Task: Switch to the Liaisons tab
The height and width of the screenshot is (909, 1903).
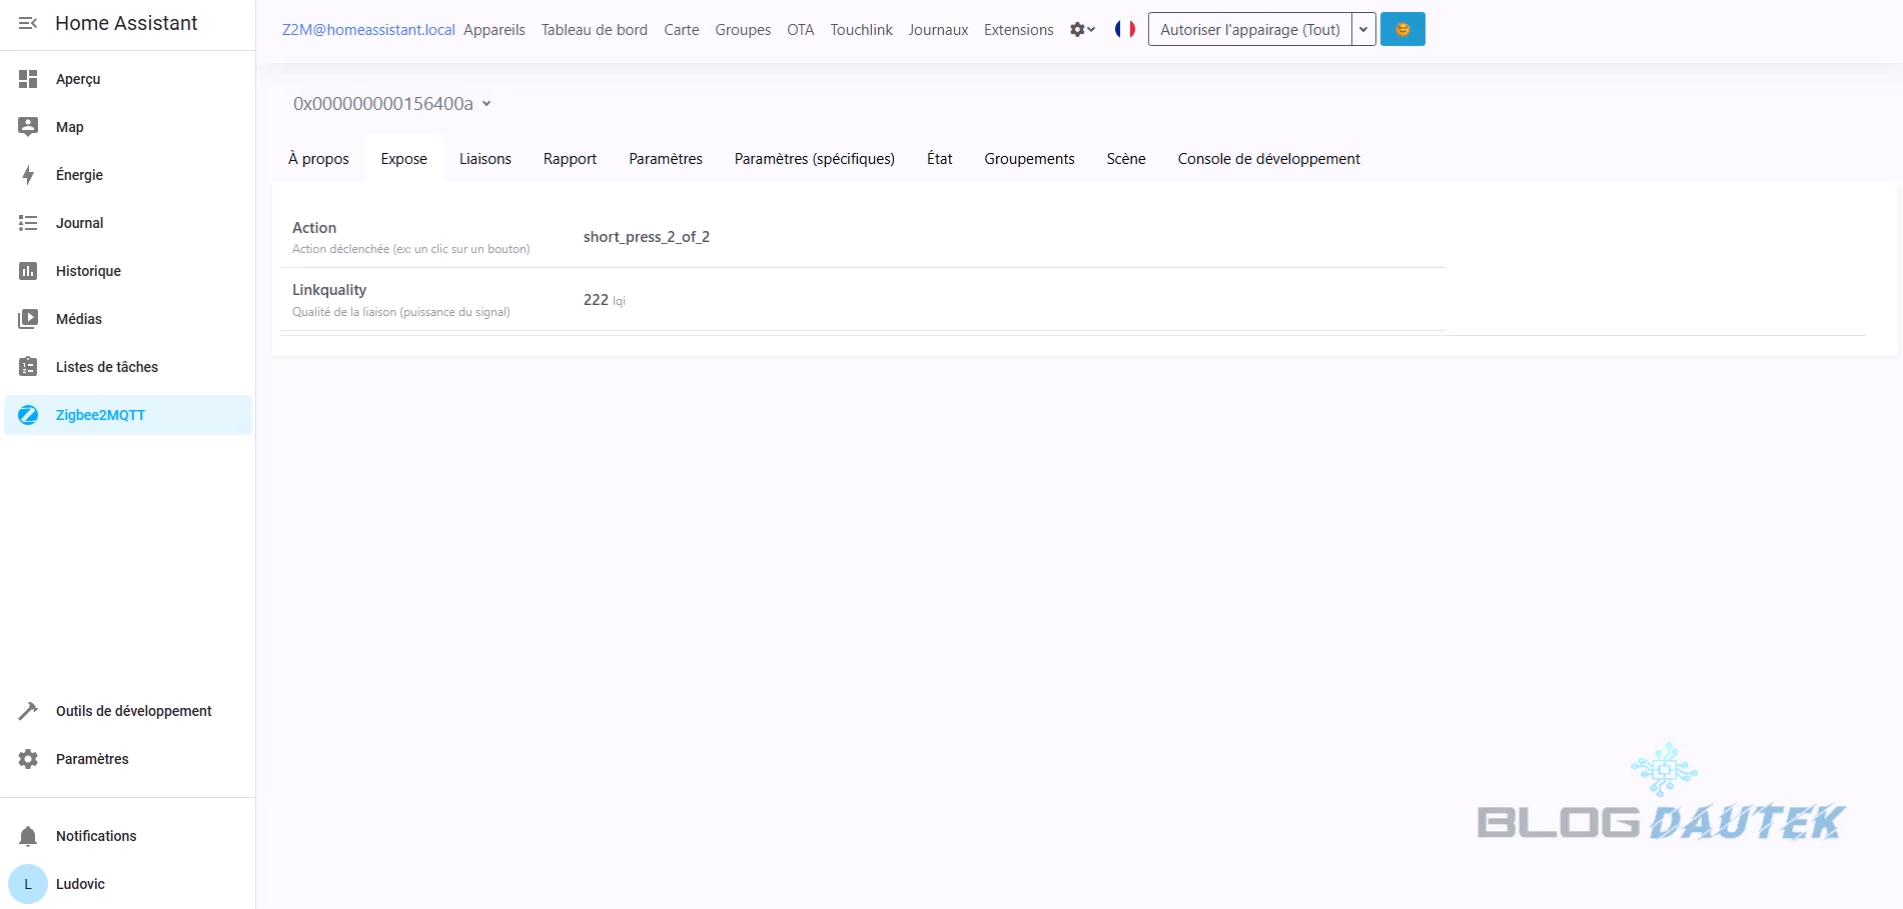Action: [x=485, y=159]
